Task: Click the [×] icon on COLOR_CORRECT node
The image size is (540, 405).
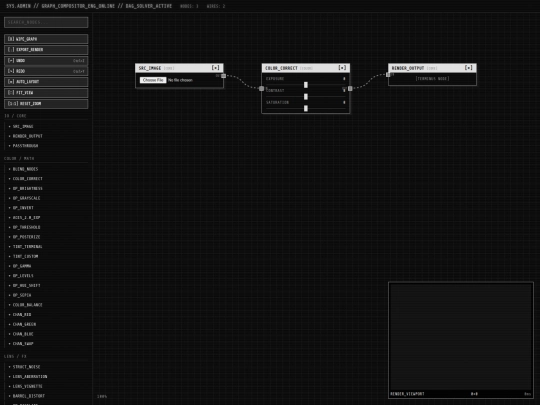Action: (x=342, y=68)
